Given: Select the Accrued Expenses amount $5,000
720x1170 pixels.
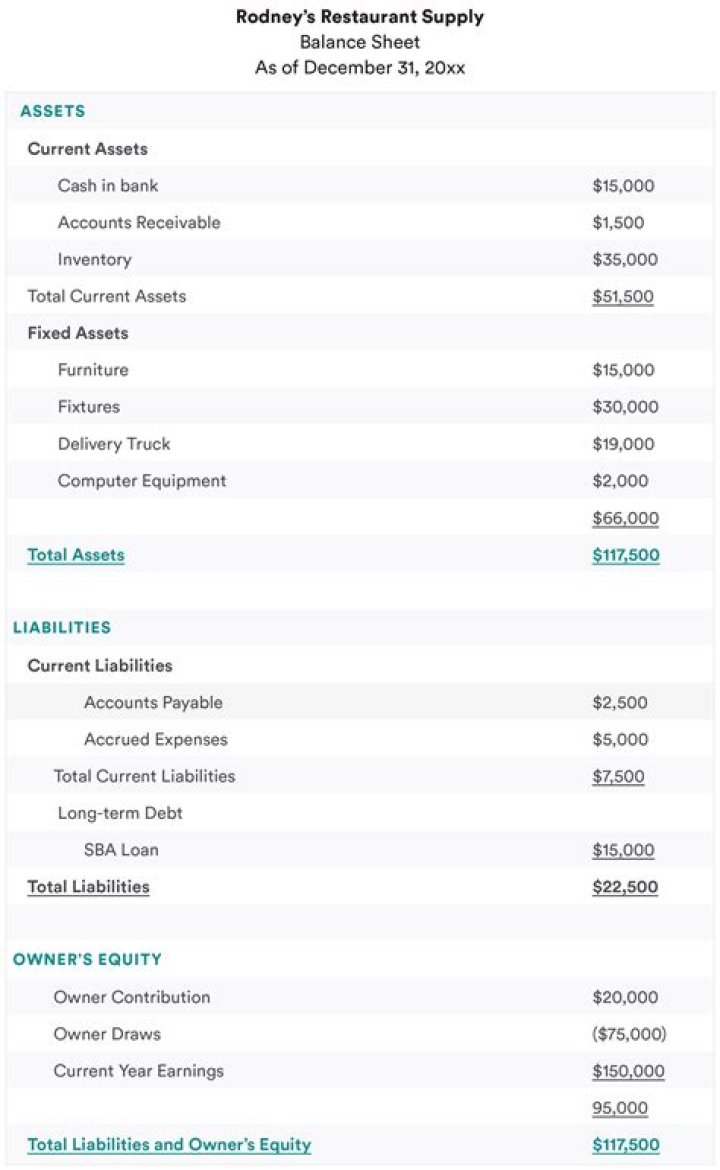Looking at the screenshot, I should [620, 740].
